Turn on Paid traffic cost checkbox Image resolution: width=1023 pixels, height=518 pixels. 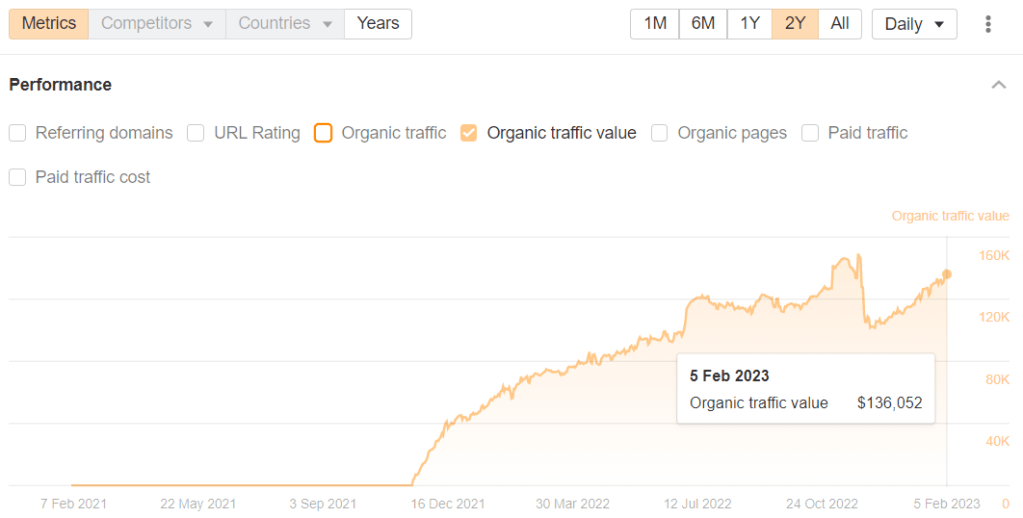18,177
